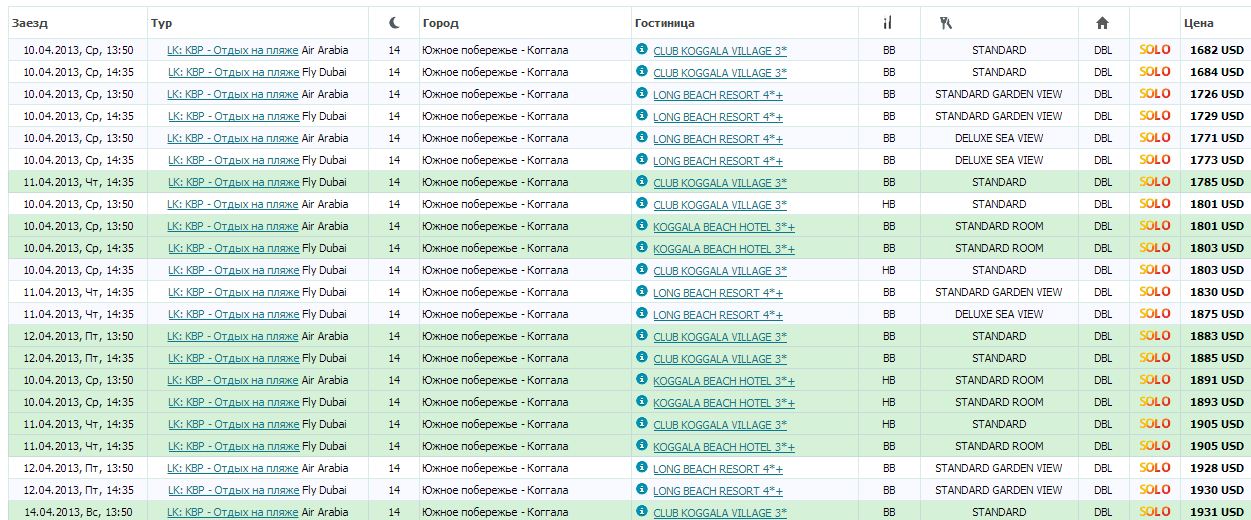The width and height of the screenshot is (1251, 520).
Task: Click the Тур column header
Action: coord(161,23)
